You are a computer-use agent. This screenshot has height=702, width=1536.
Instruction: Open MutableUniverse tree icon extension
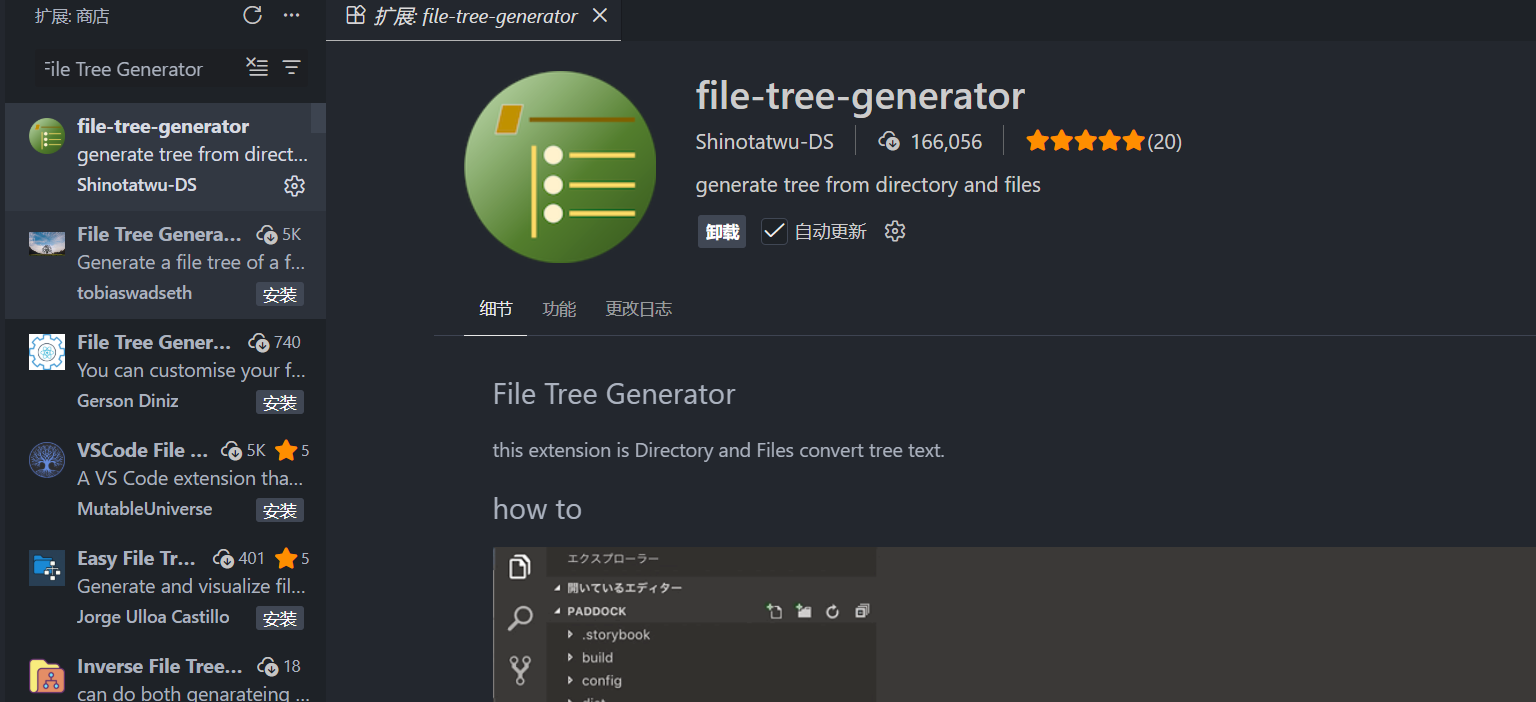(x=47, y=460)
